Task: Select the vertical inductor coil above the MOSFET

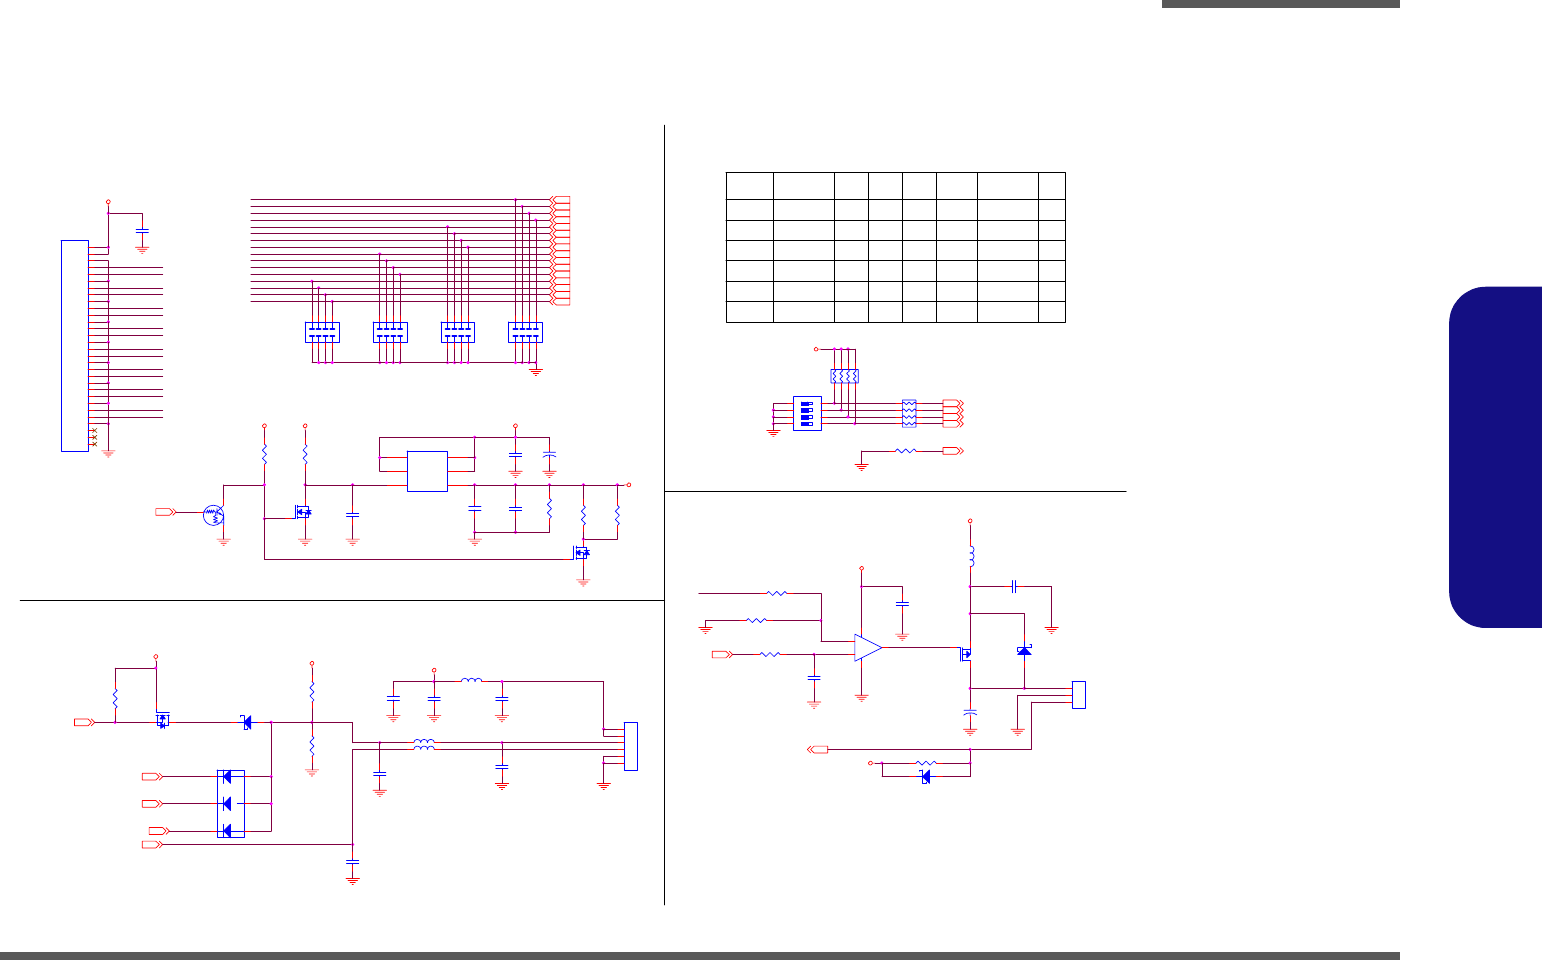Action: coord(970,556)
